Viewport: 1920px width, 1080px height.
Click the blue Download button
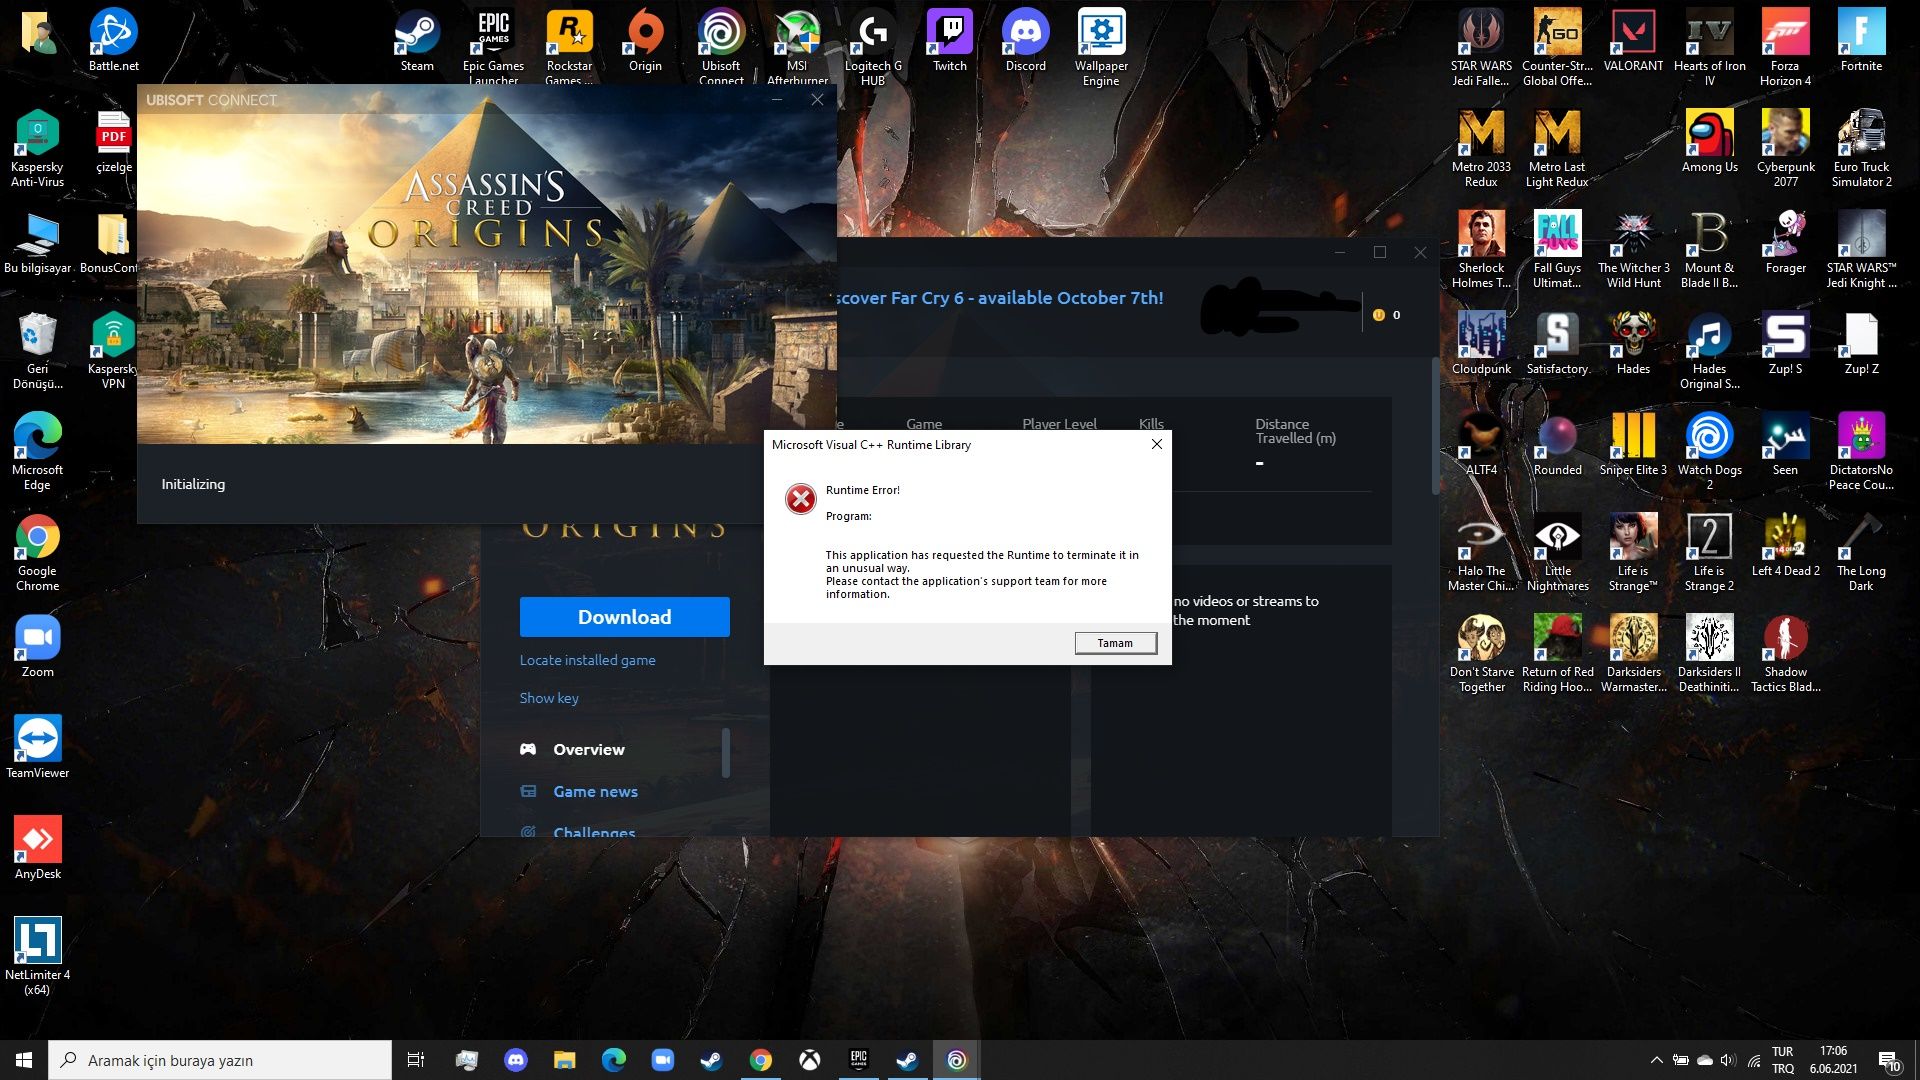click(x=624, y=617)
